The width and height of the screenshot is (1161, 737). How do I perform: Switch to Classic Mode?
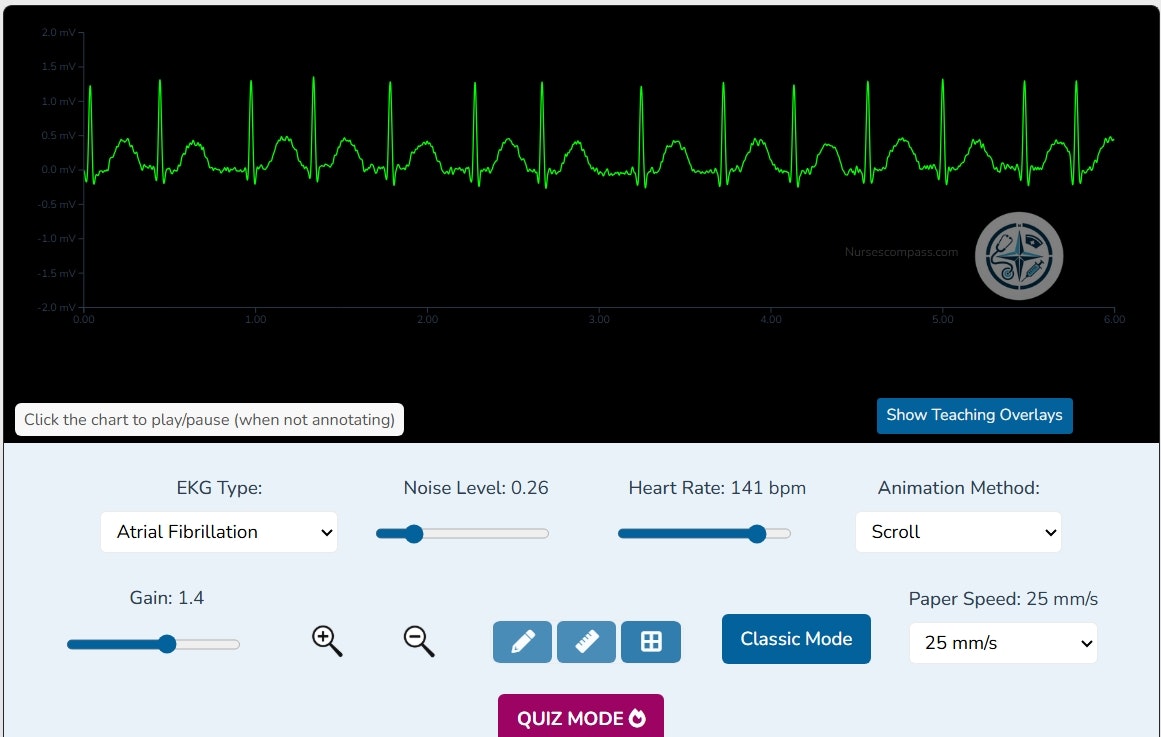(796, 638)
